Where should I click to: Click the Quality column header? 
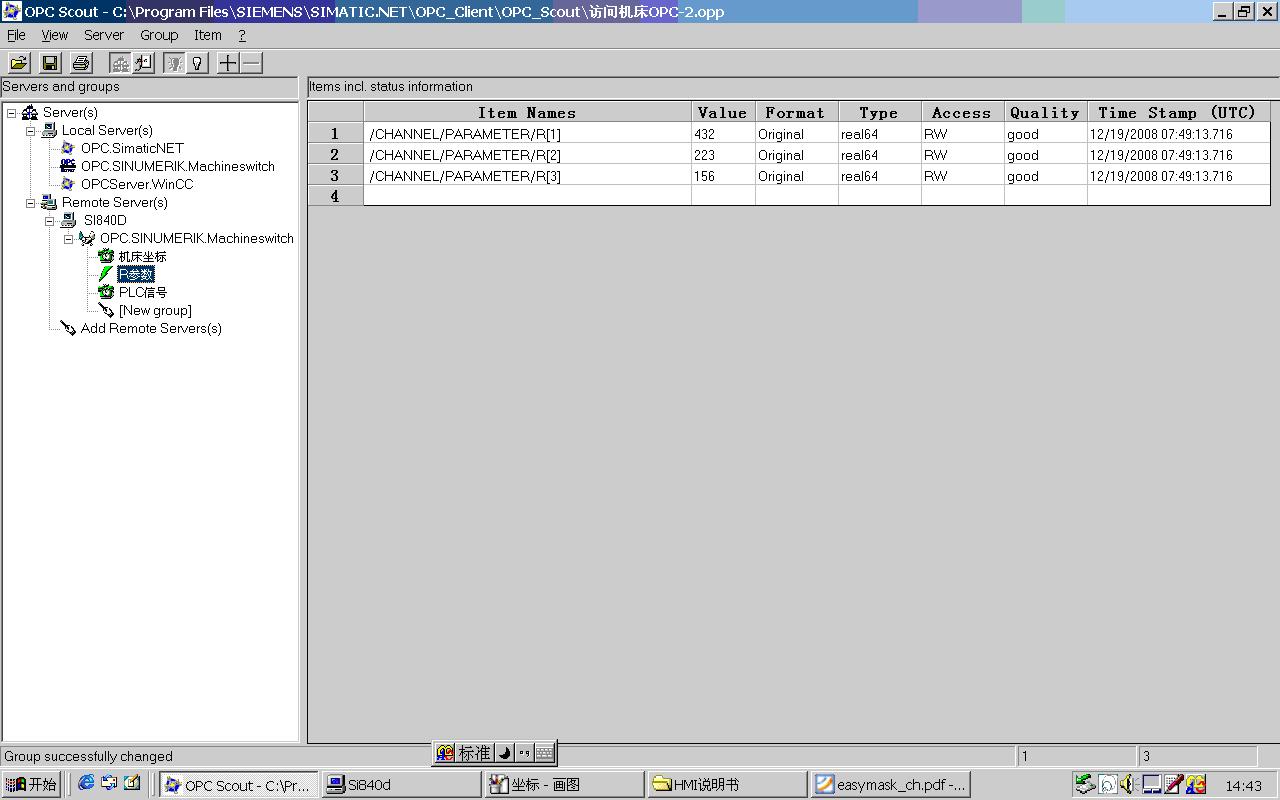(1045, 113)
